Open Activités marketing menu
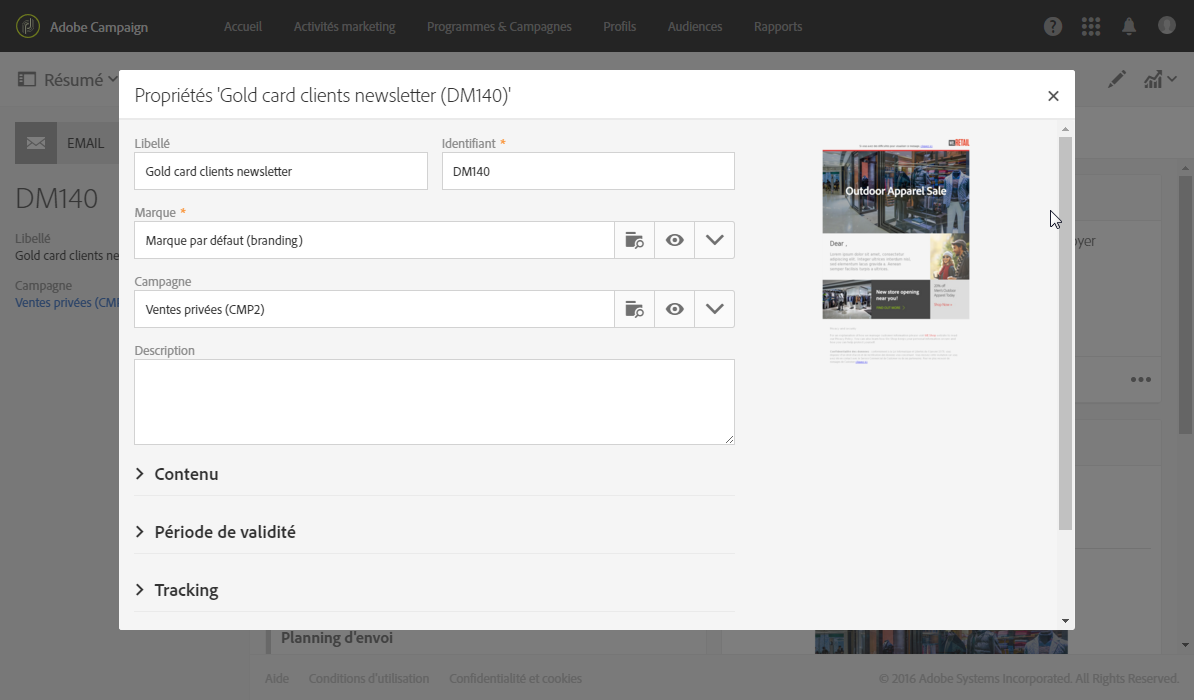Image resolution: width=1194 pixels, height=700 pixels. coord(344,27)
